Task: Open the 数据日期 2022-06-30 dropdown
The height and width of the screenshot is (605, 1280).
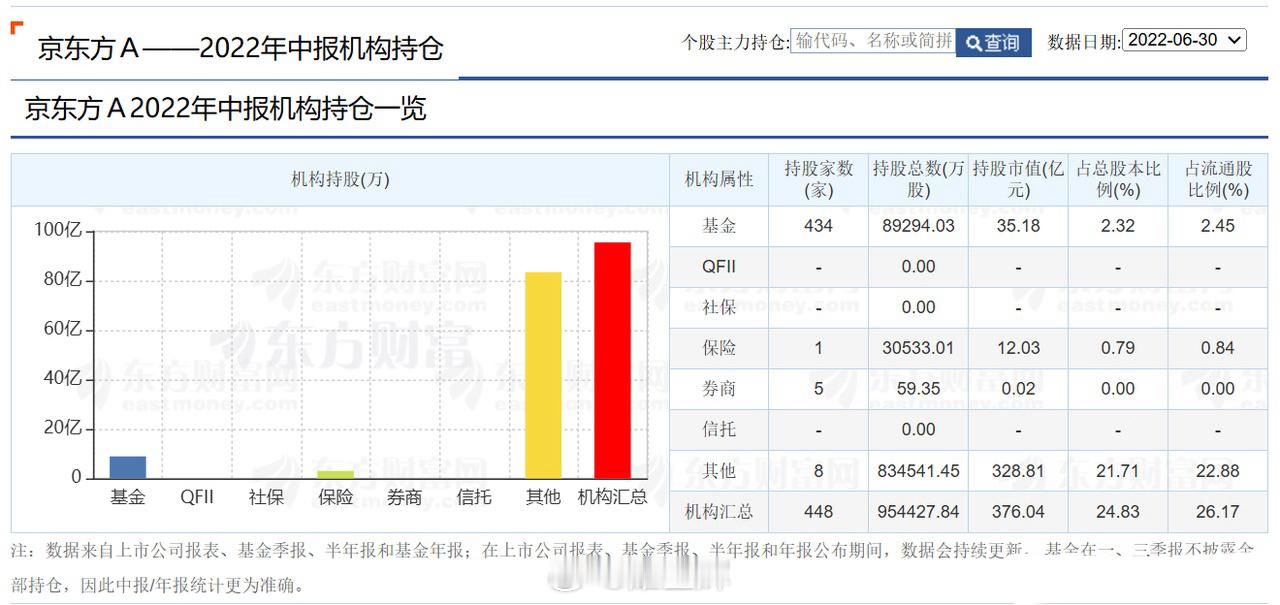Action: click(1185, 40)
